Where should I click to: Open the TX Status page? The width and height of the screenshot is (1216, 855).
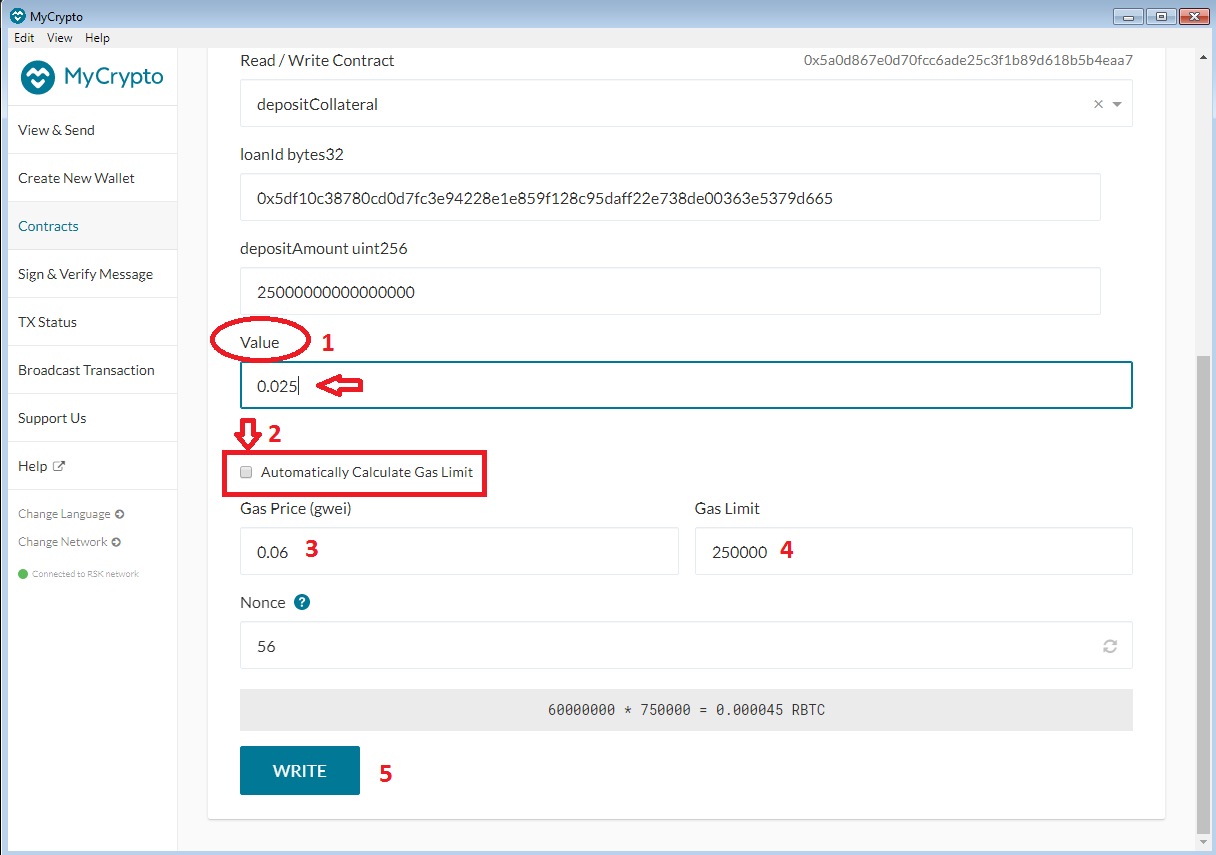tap(92, 322)
